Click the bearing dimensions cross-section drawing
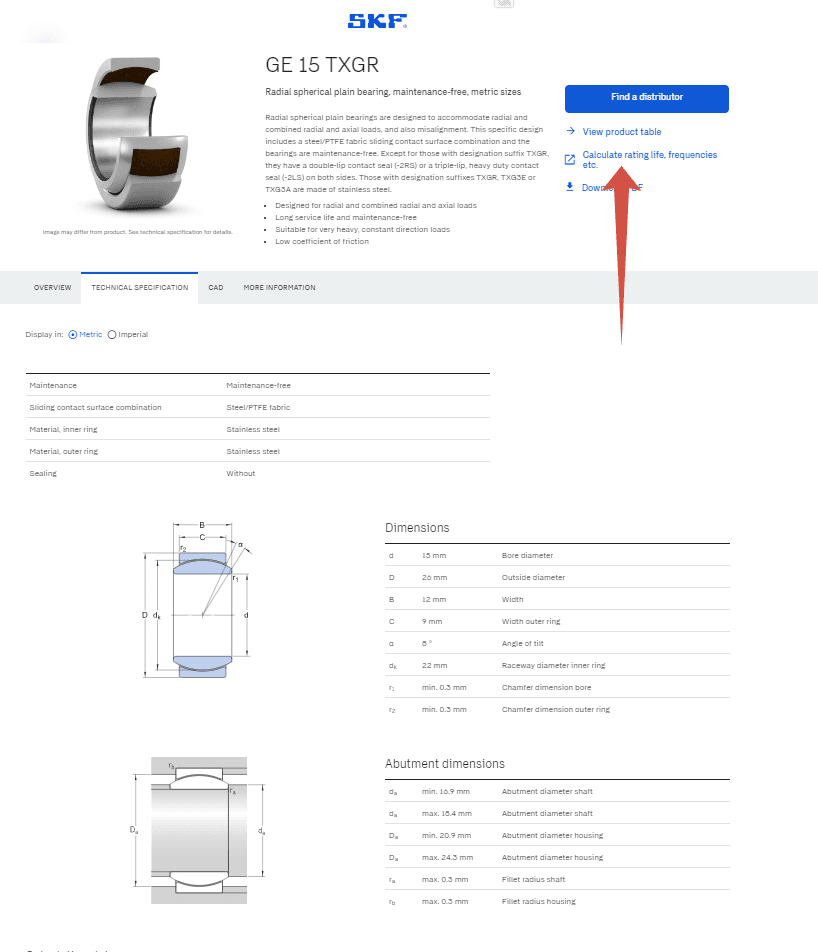 tap(200, 599)
